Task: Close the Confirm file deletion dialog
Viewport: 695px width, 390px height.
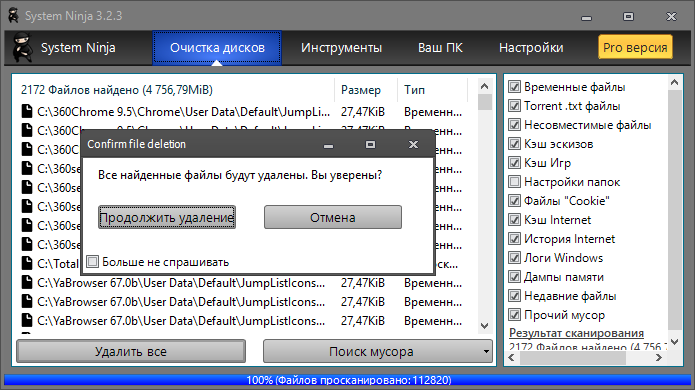Action: 413,144
